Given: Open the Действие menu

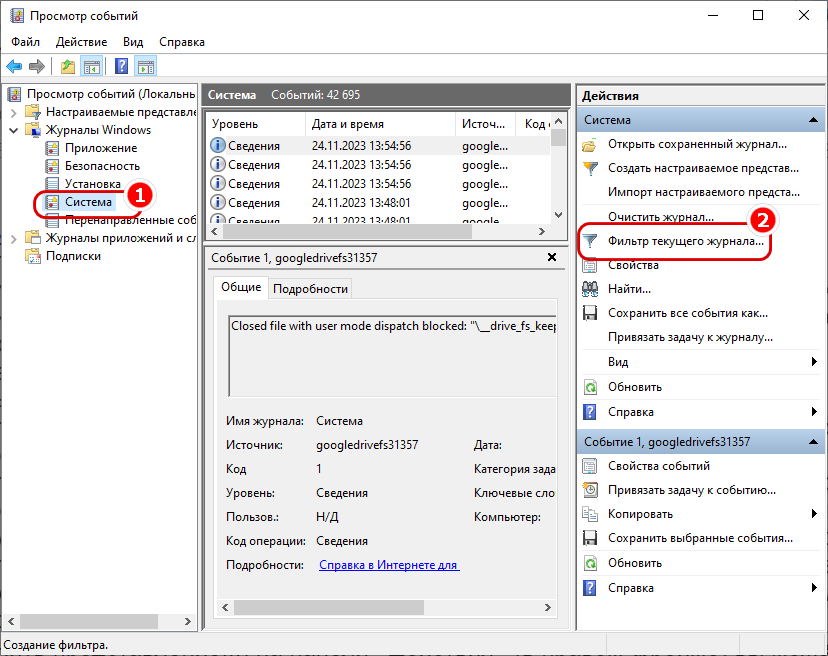Looking at the screenshot, I should pos(81,42).
